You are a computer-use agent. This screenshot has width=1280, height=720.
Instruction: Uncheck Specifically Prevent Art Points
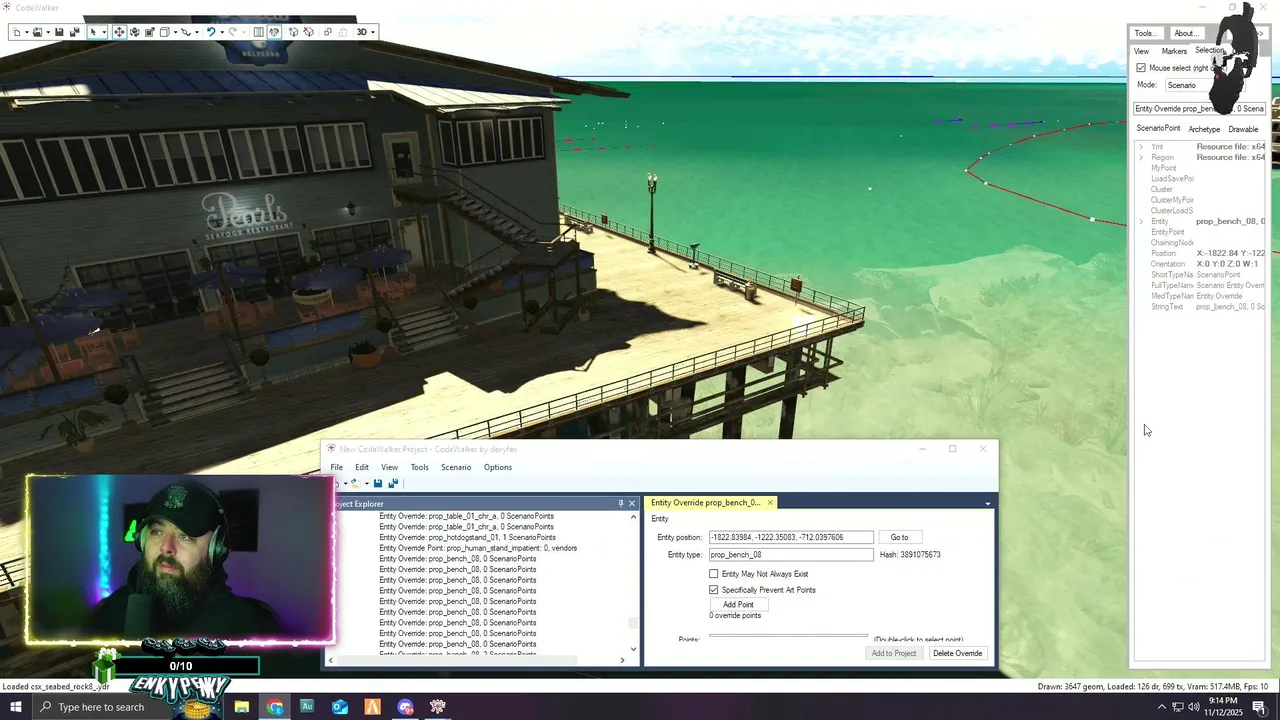click(x=714, y=590)
